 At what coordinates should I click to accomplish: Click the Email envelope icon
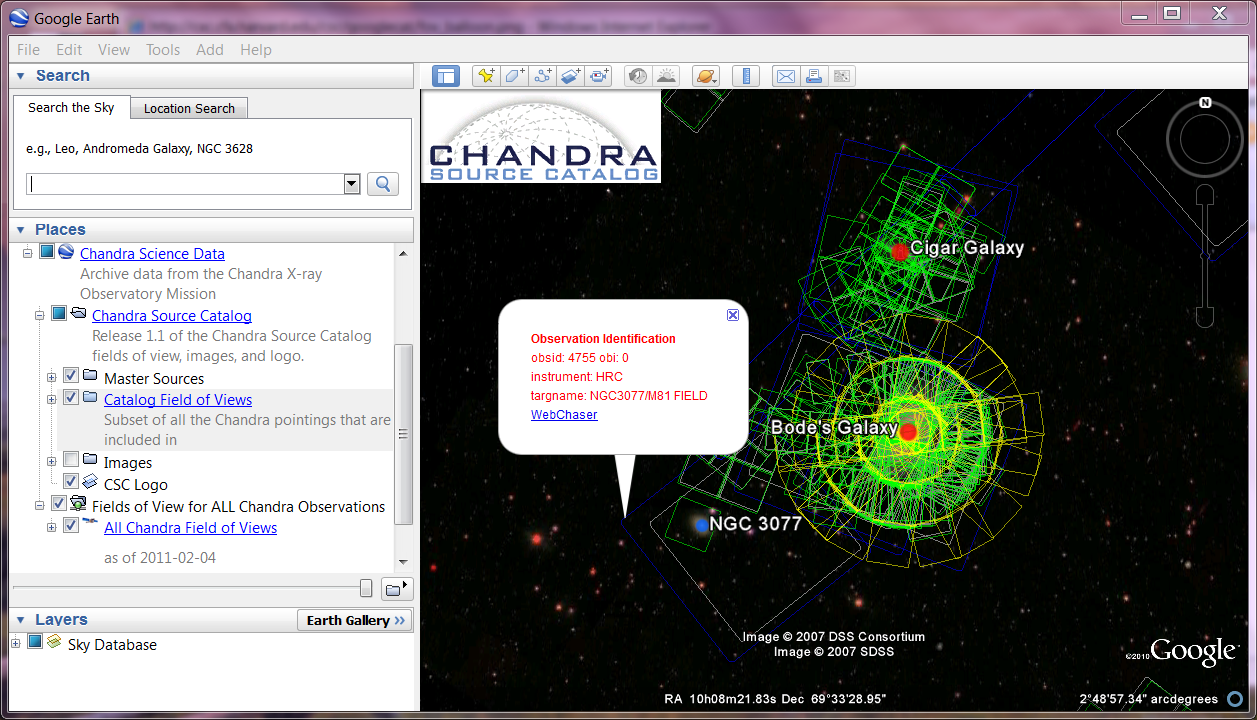(786, 76)
